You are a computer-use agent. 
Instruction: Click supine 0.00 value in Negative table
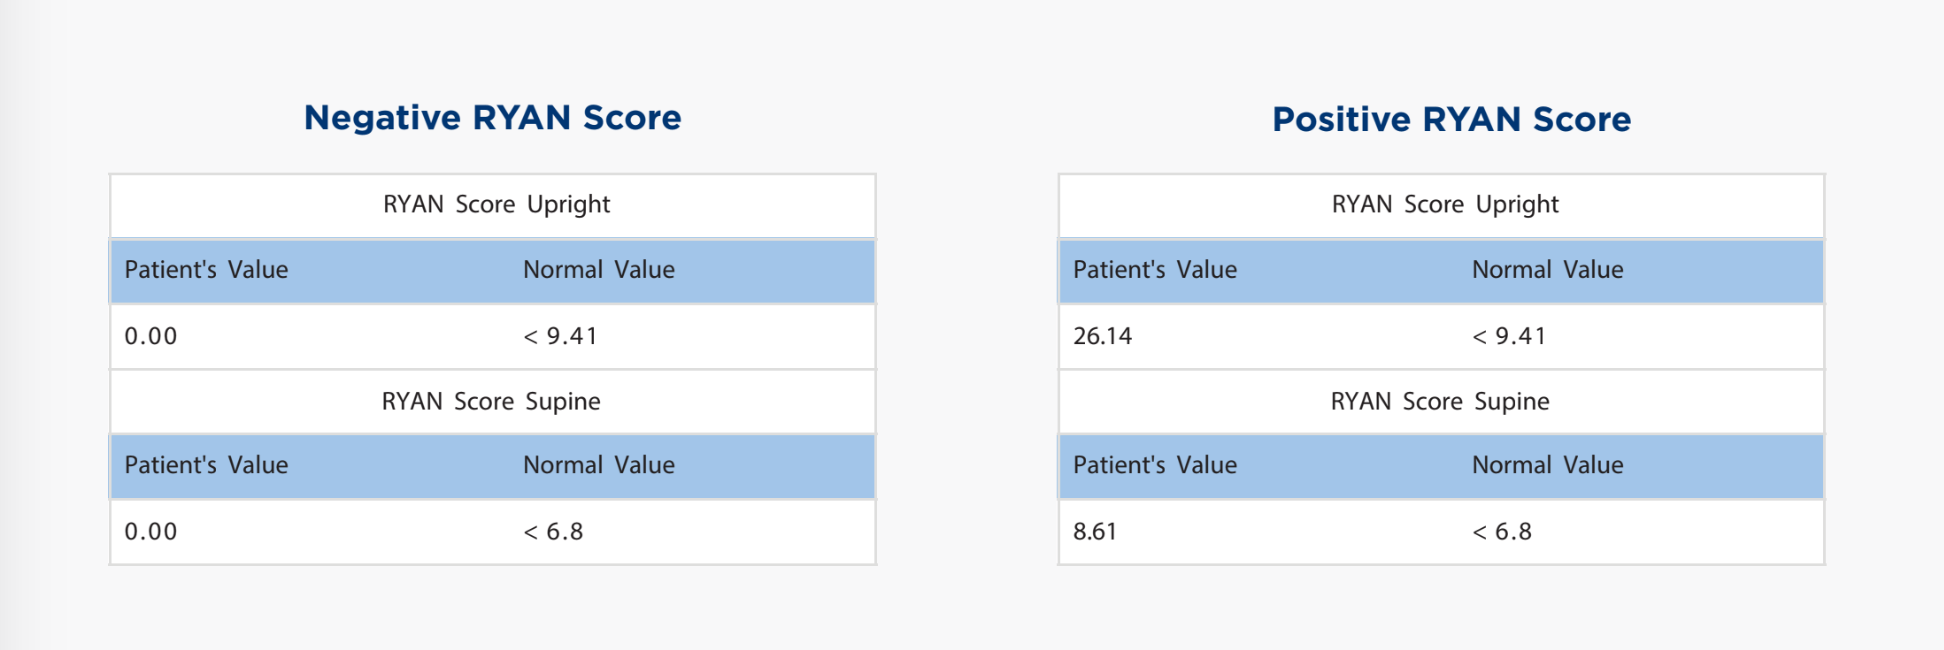pyautogui.click(x=151, y=532)
